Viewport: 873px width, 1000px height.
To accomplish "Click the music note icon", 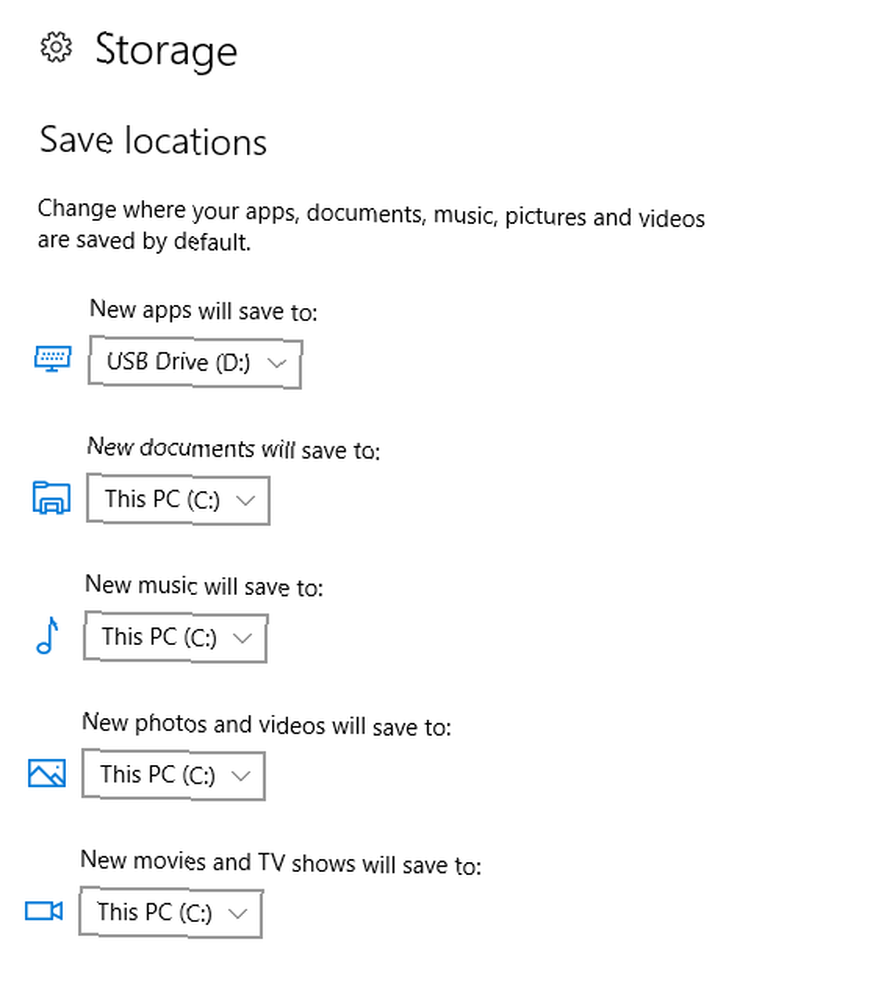I will (48, 635).
